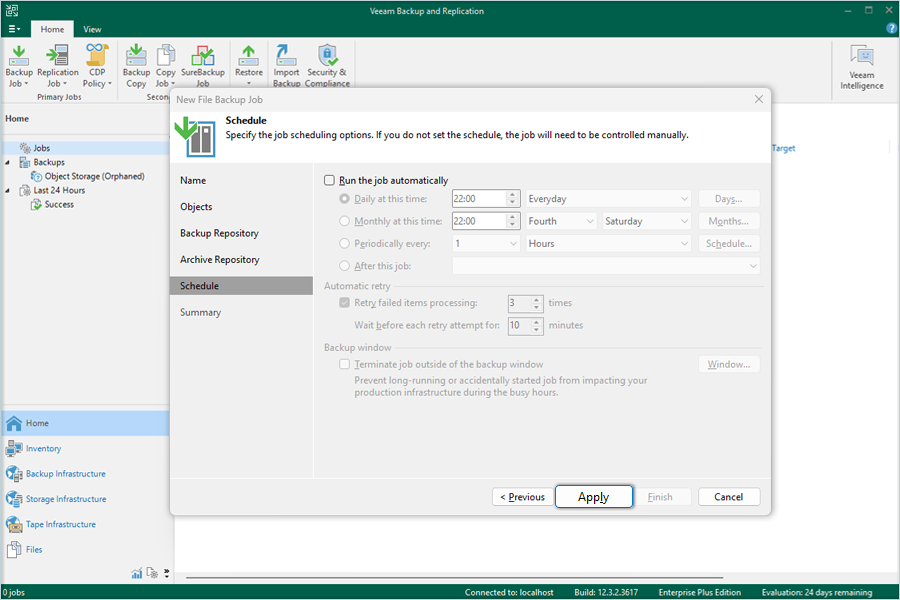
Task: Select the Daily at this time option
Action: click(x=344, y=199)
